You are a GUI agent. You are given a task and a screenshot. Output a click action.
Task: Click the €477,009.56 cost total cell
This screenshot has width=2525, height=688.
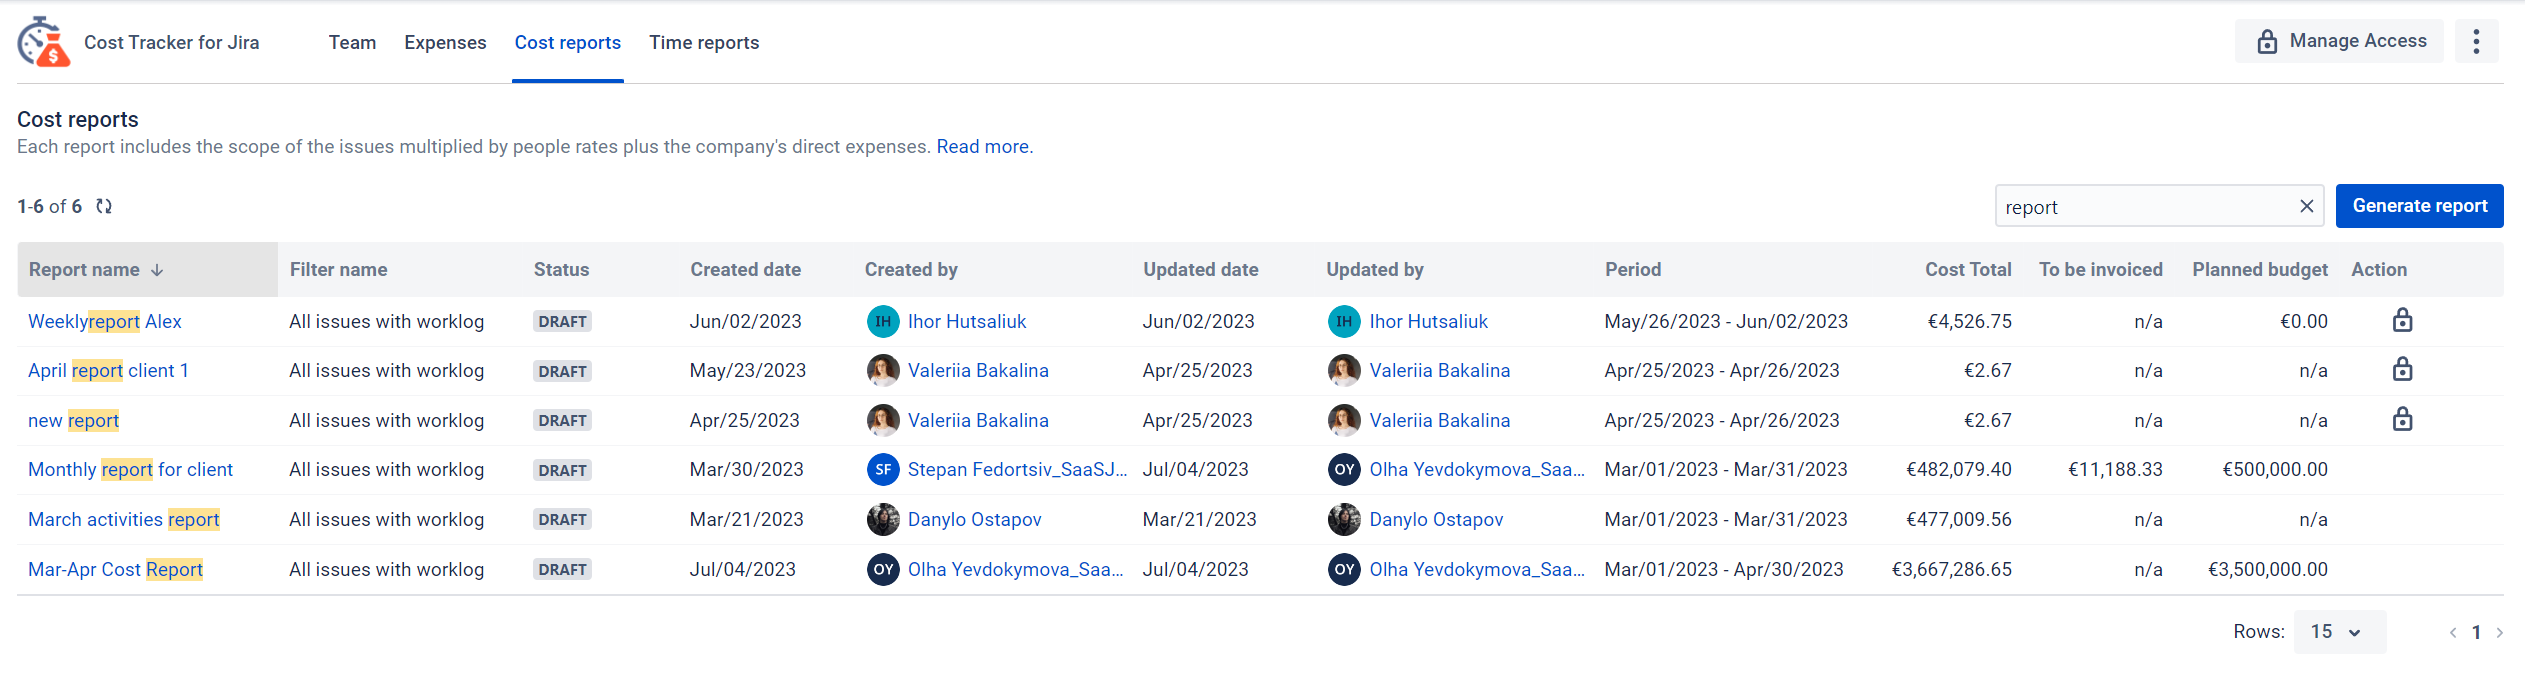(x=1958, y=519)
